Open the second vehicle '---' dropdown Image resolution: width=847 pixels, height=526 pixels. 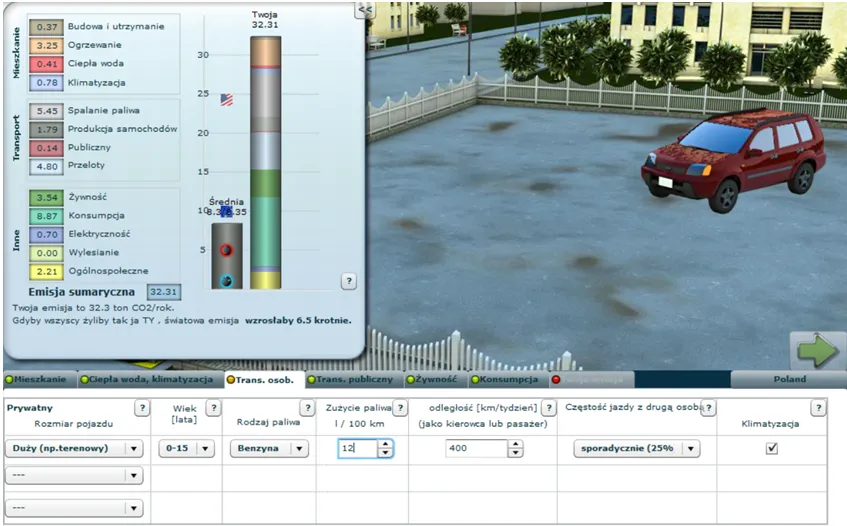click(x=74, y=475)
